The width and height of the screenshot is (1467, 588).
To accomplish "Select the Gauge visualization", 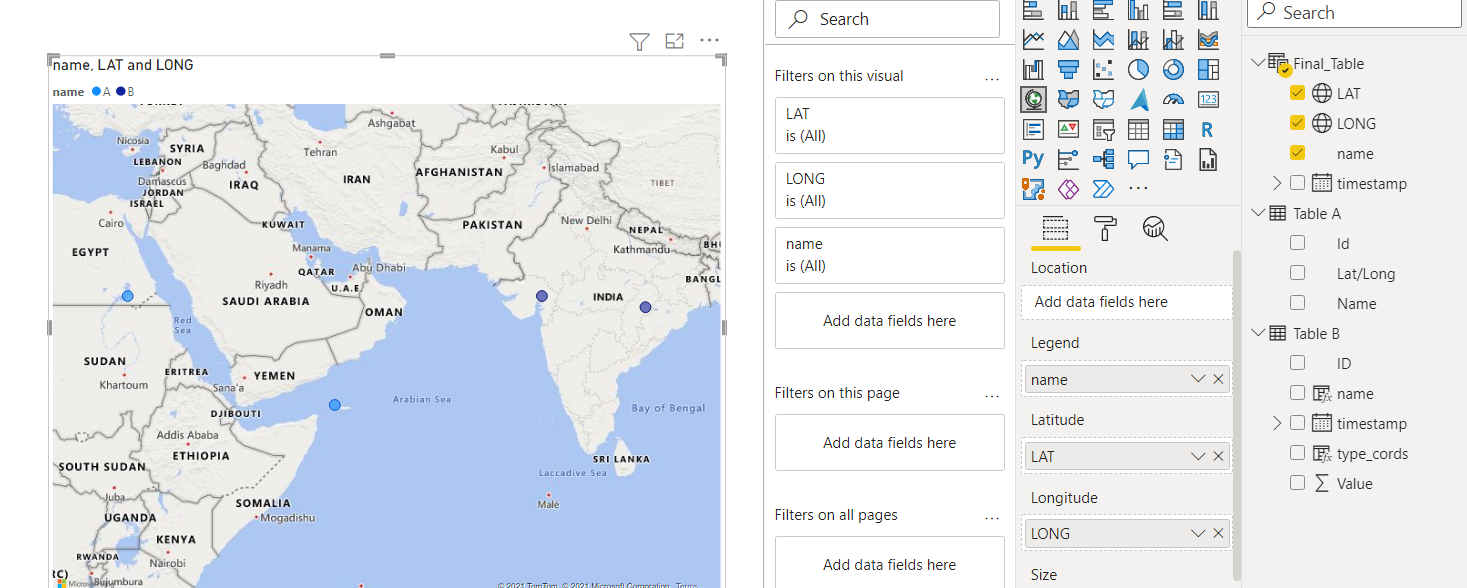I will pyautogui.click(x=1173, y=99).
